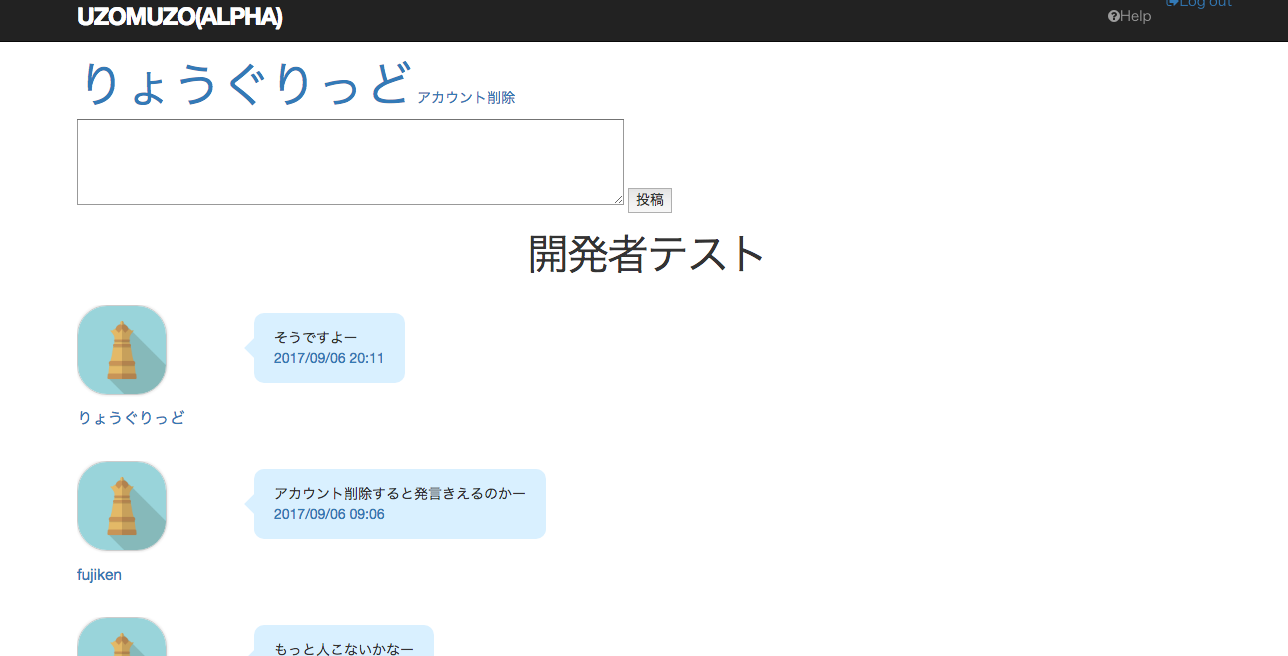The image size is (1288, 656).
Task: Click the アカウント削除 link
Action: pos(466,97)
